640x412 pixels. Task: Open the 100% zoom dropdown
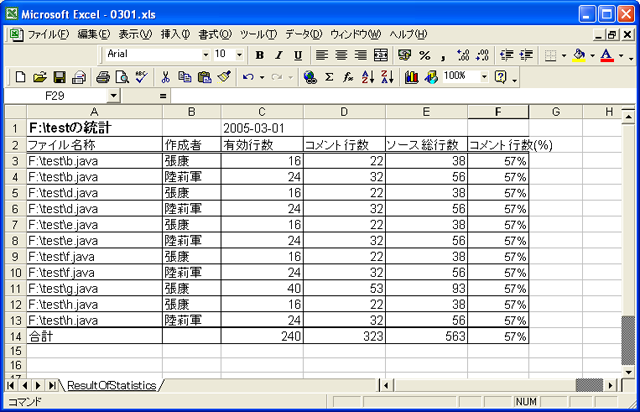(x=484, y=76)
